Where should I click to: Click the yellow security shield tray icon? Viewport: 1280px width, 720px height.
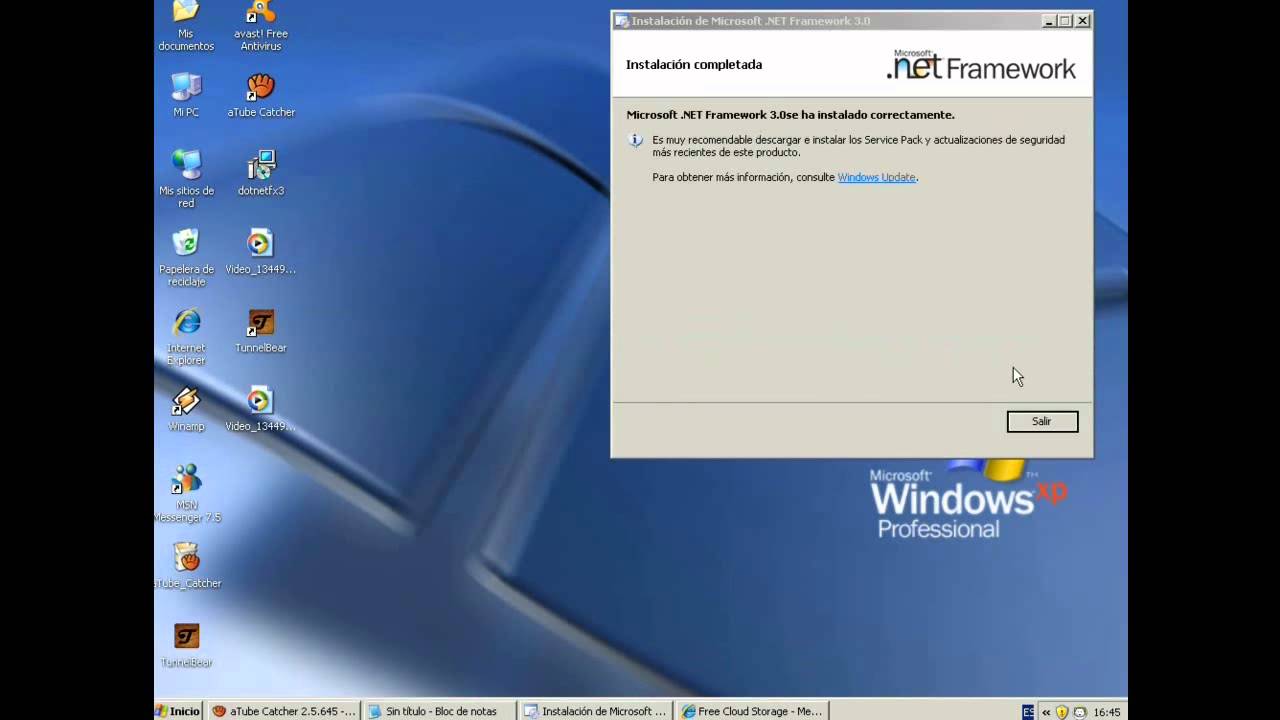click(x=1063, y=712)
